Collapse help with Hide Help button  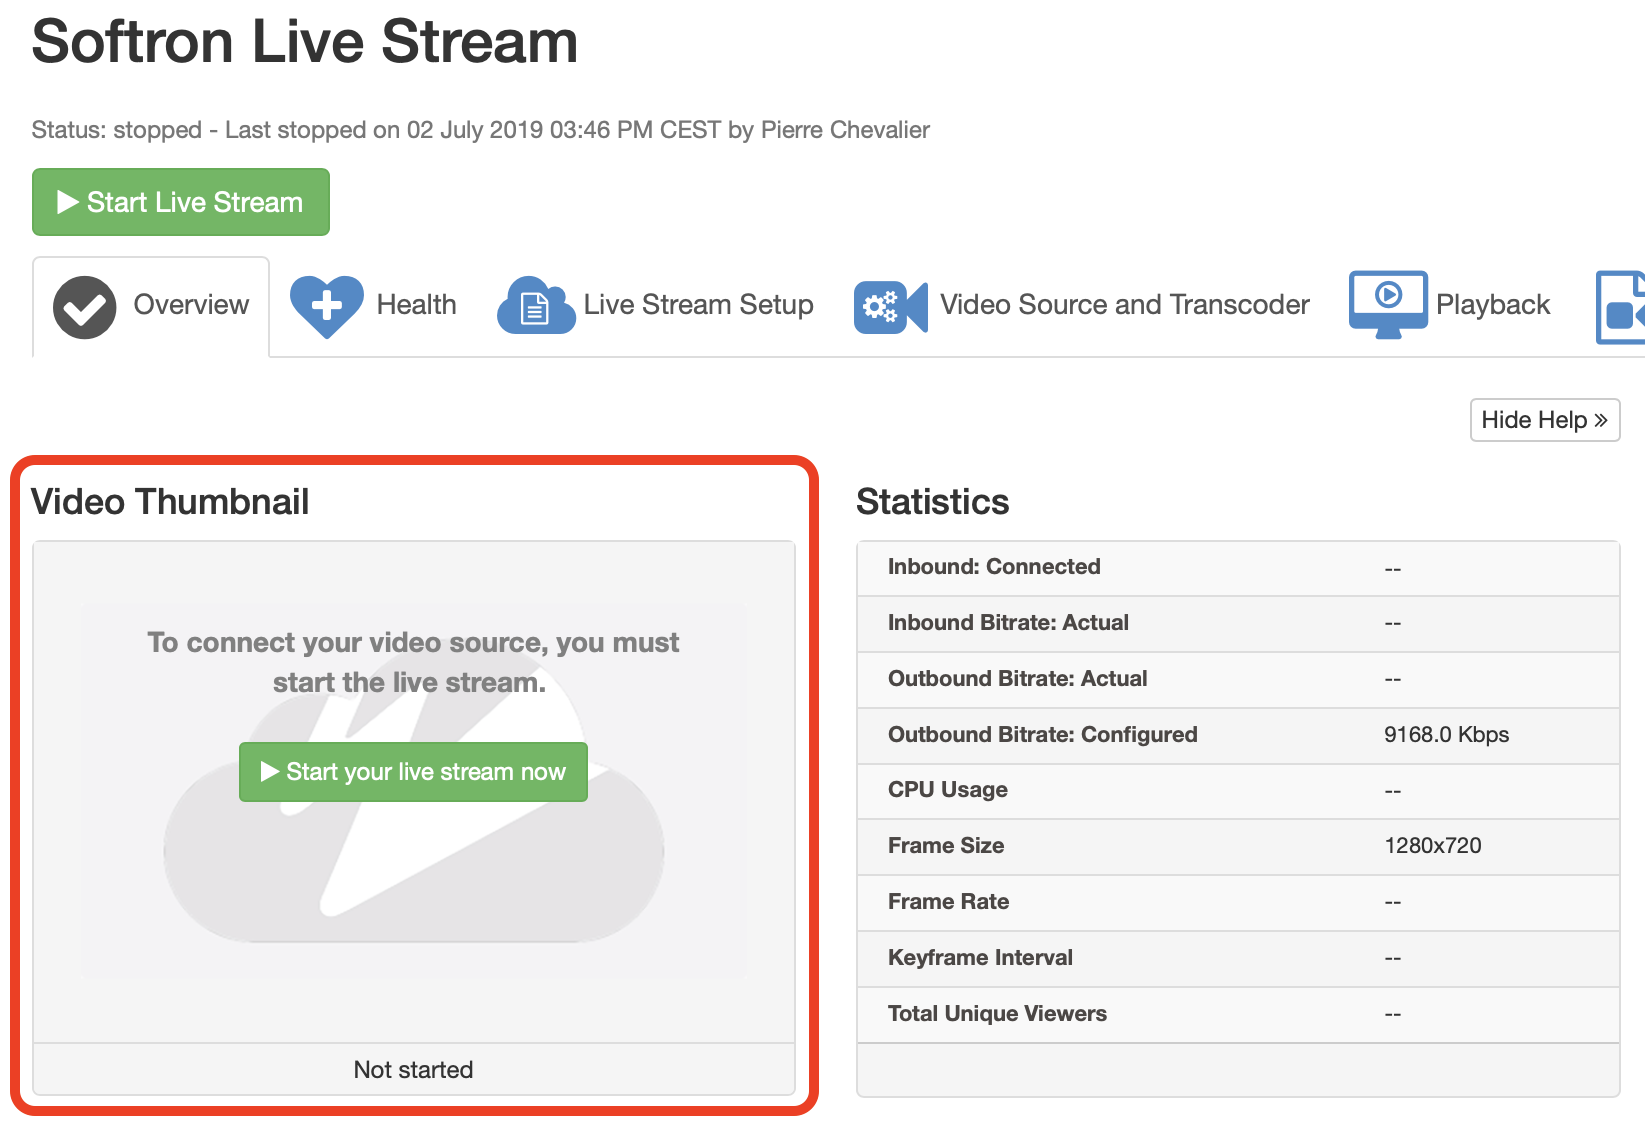pos(1545,420)
